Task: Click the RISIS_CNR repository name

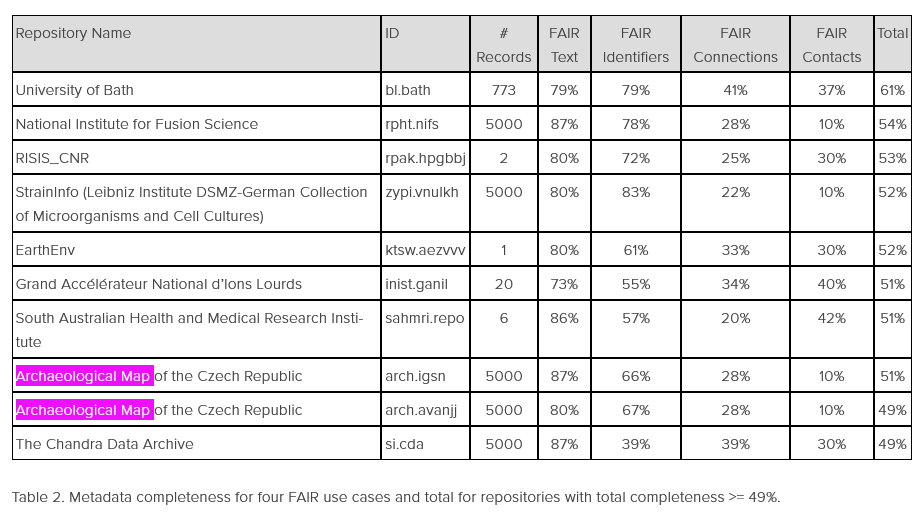Action: coord(52,158)
